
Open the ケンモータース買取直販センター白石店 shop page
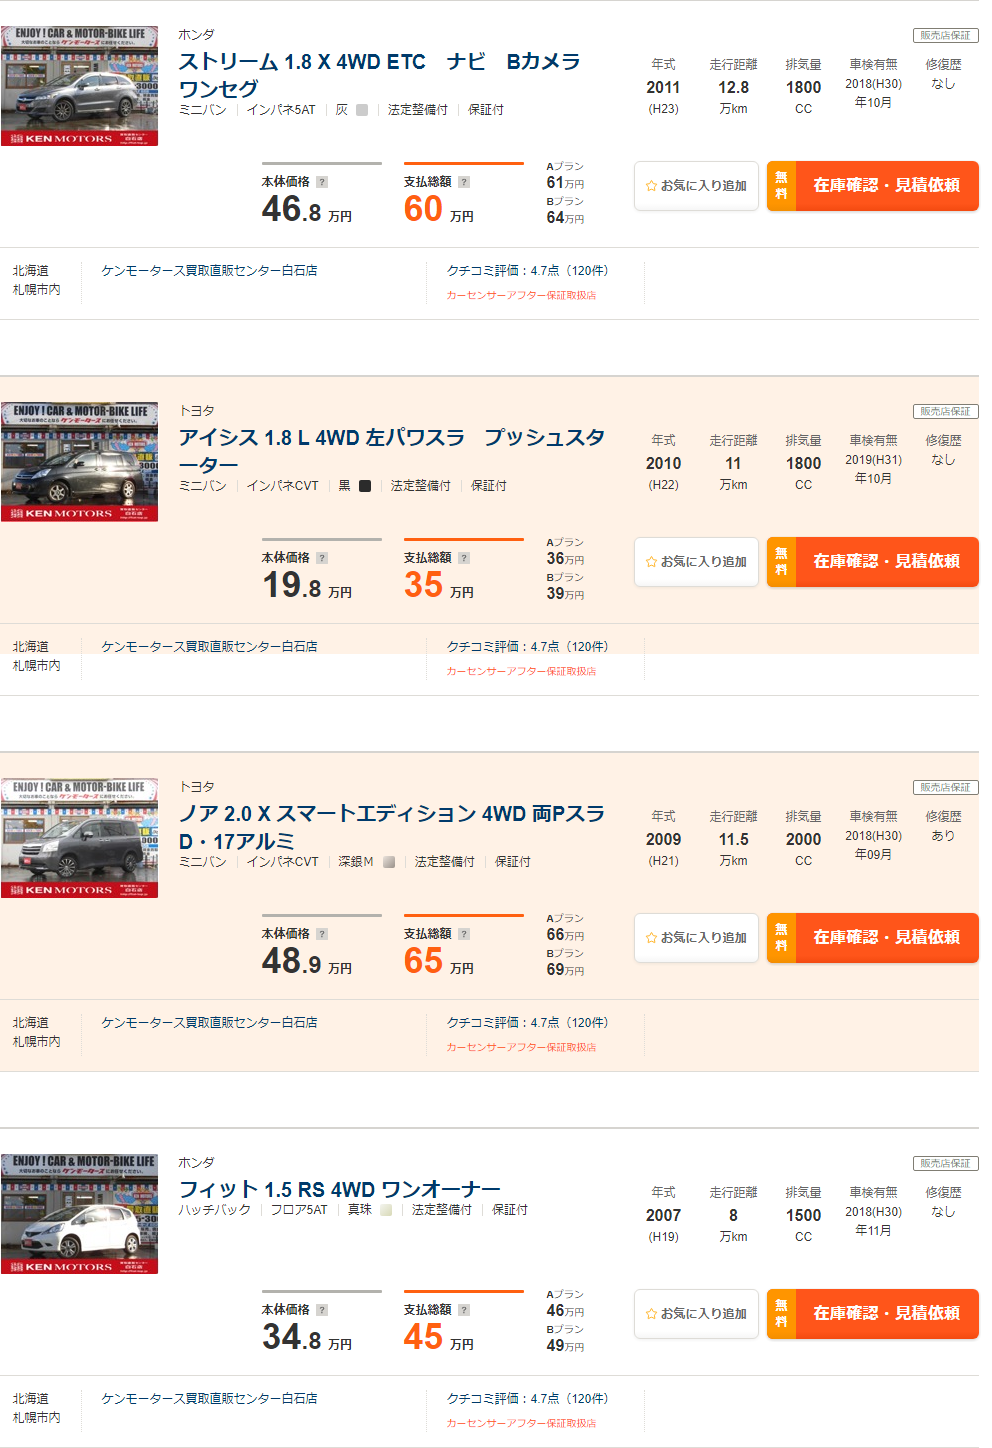[x=209, y=269]
